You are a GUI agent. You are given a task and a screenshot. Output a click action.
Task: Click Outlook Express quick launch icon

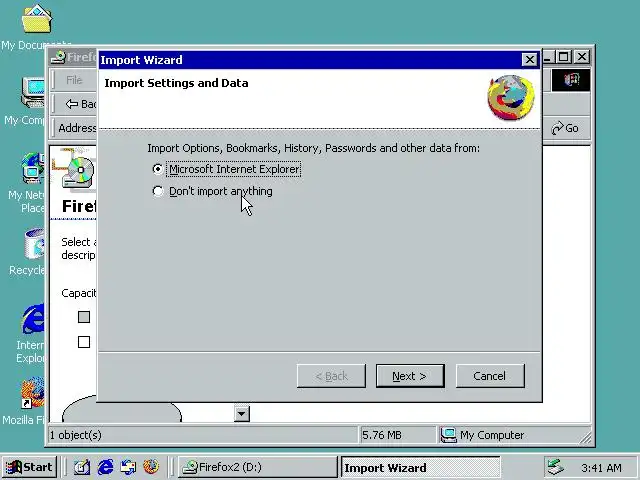pyautogui.click(x=128, y=467)
